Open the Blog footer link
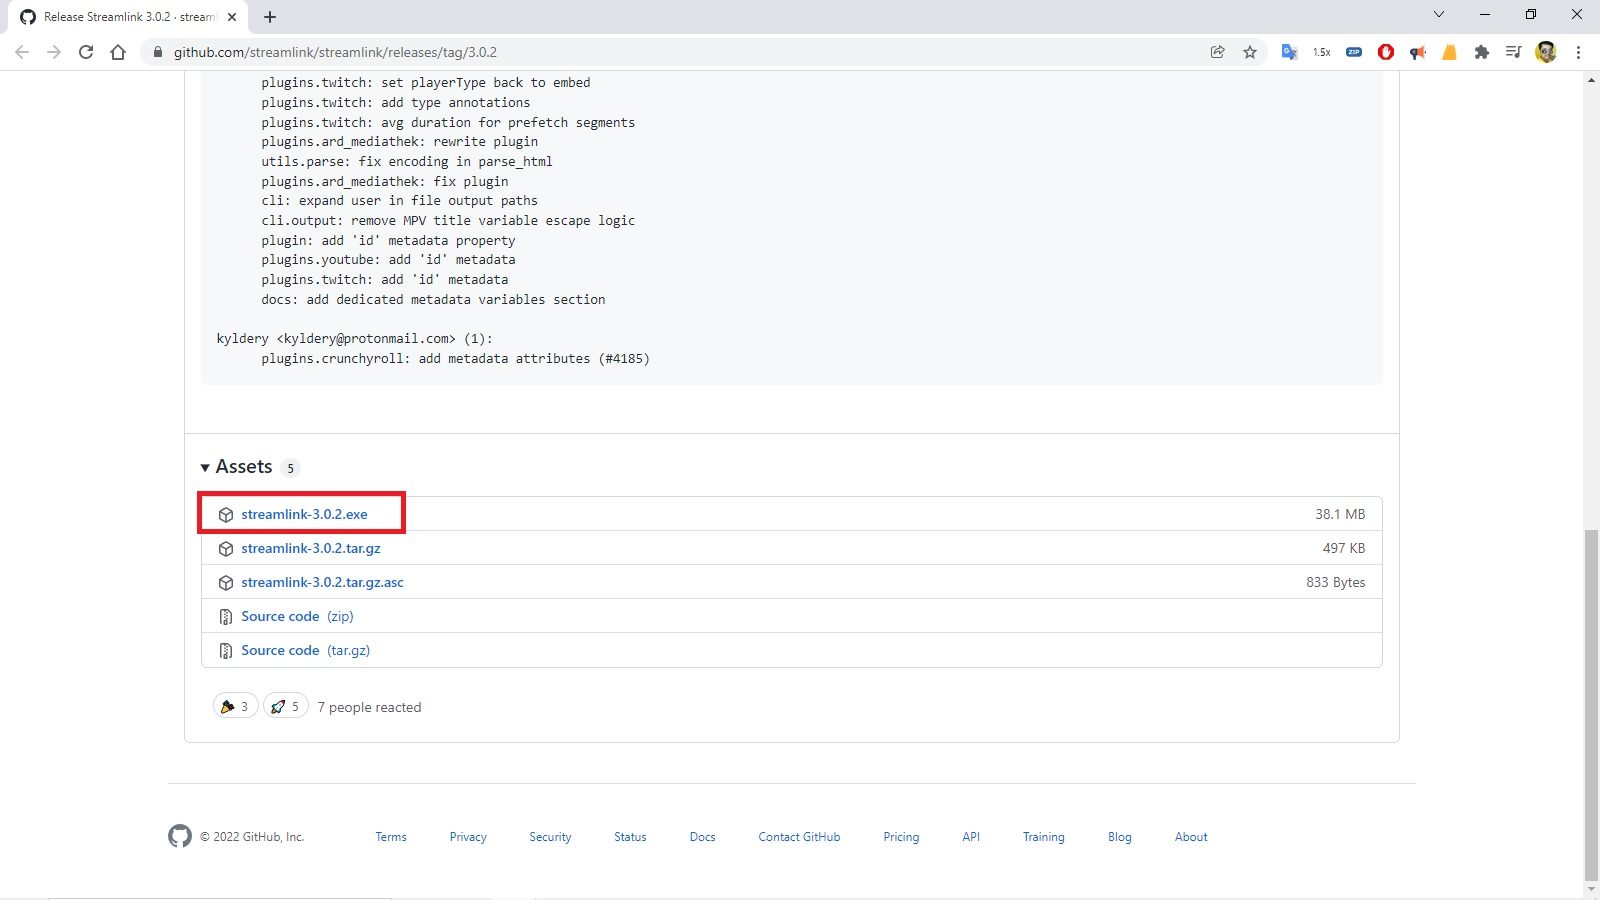 (x=1120, y=837)
